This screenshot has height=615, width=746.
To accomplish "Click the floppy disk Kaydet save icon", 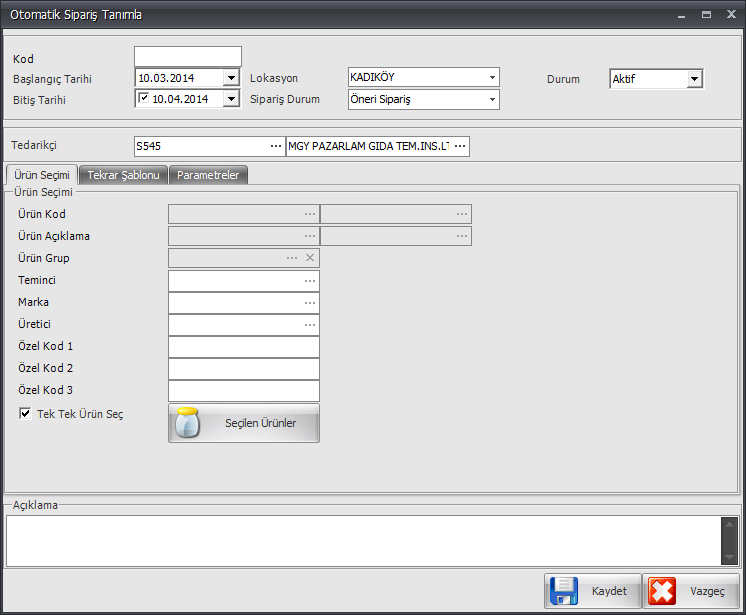I will pyautogui.click(x=565, y=591).
